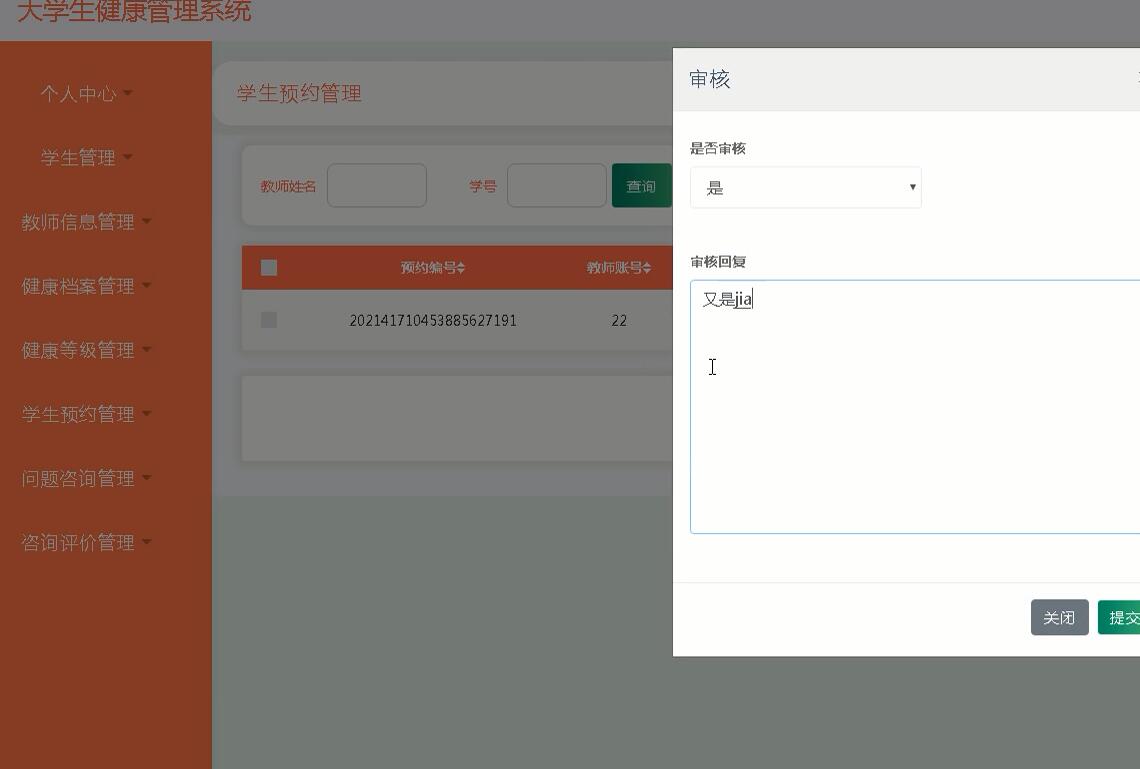1140x769 pixels.
Task: Click the 教师姓名 search input field
Action: (377, 185)
